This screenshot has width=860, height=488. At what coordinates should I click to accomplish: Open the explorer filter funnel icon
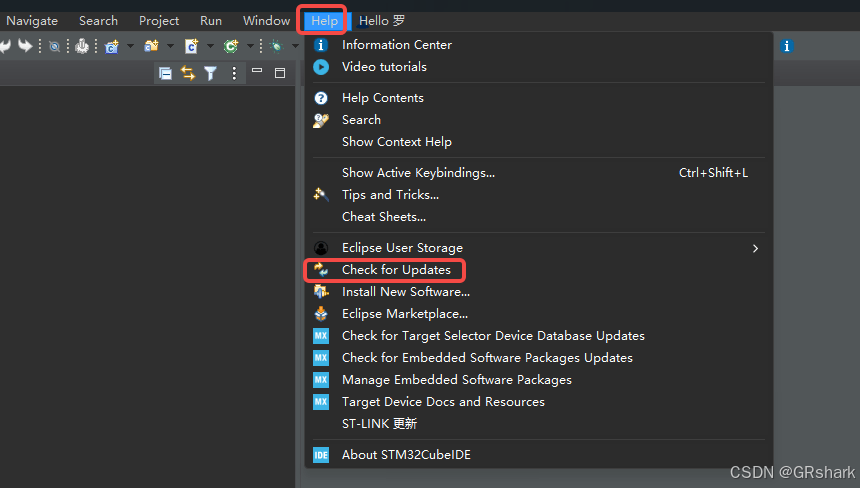point(211,73)
